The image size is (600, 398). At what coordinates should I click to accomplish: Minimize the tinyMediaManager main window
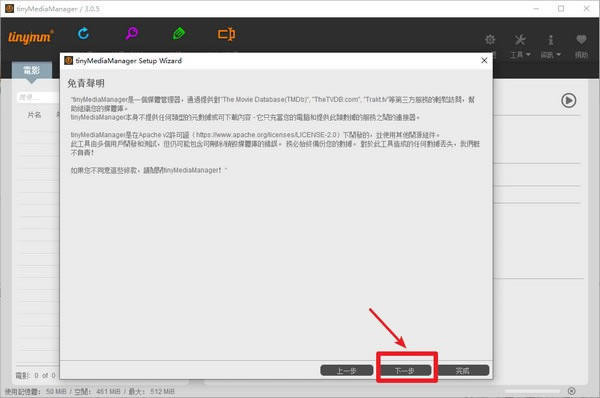point(536,8)
